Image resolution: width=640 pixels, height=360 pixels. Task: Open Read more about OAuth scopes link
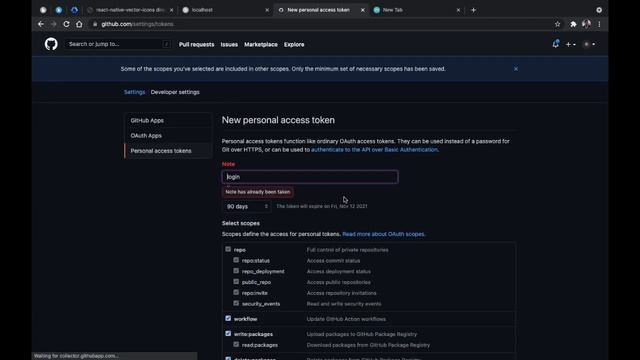pos(383,234)
